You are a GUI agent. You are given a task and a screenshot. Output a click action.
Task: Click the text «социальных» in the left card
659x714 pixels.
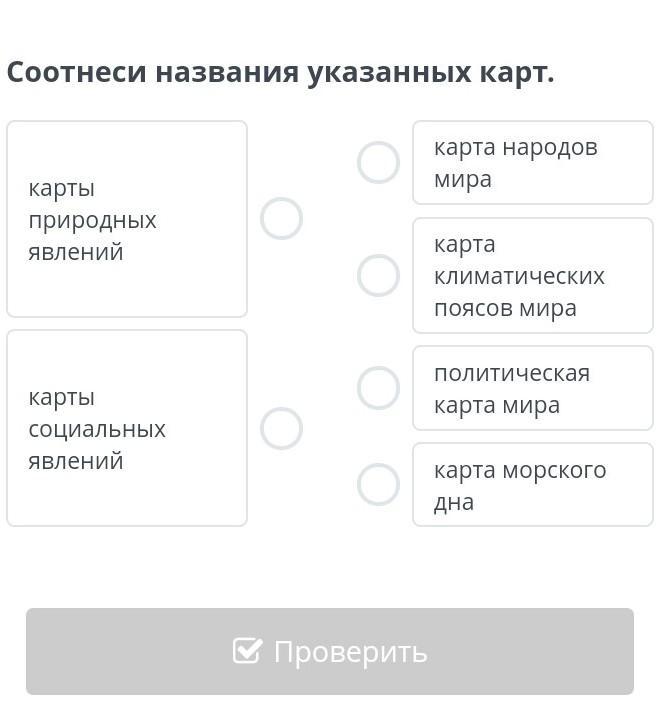pyautogui.click(x=97, y=429)
